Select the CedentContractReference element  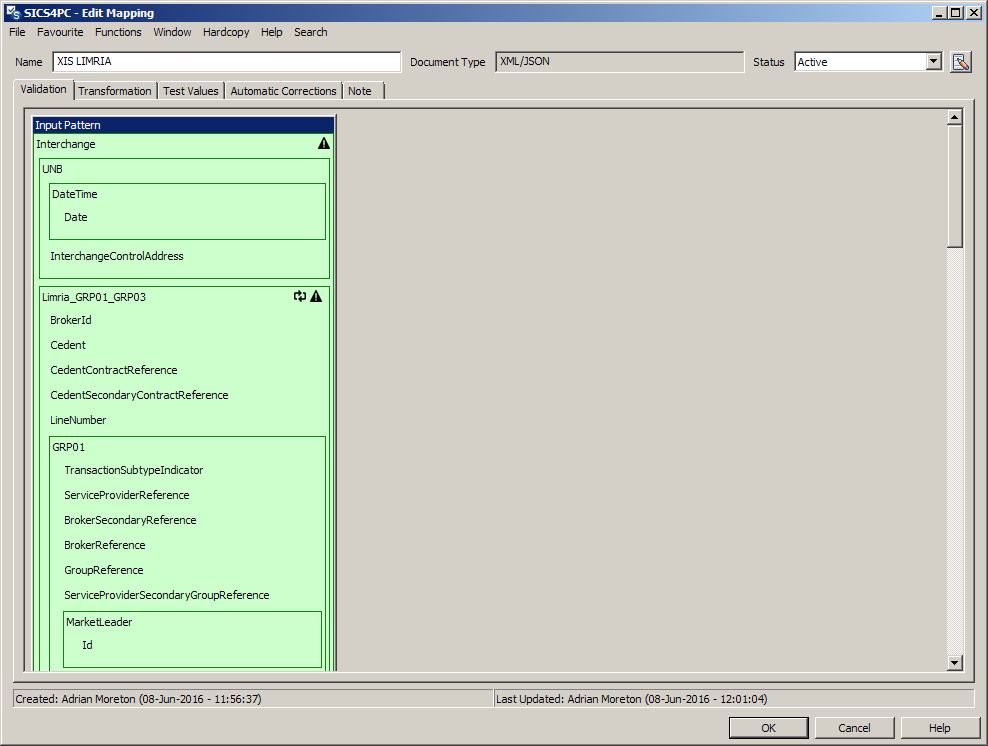tap(114, 370)
